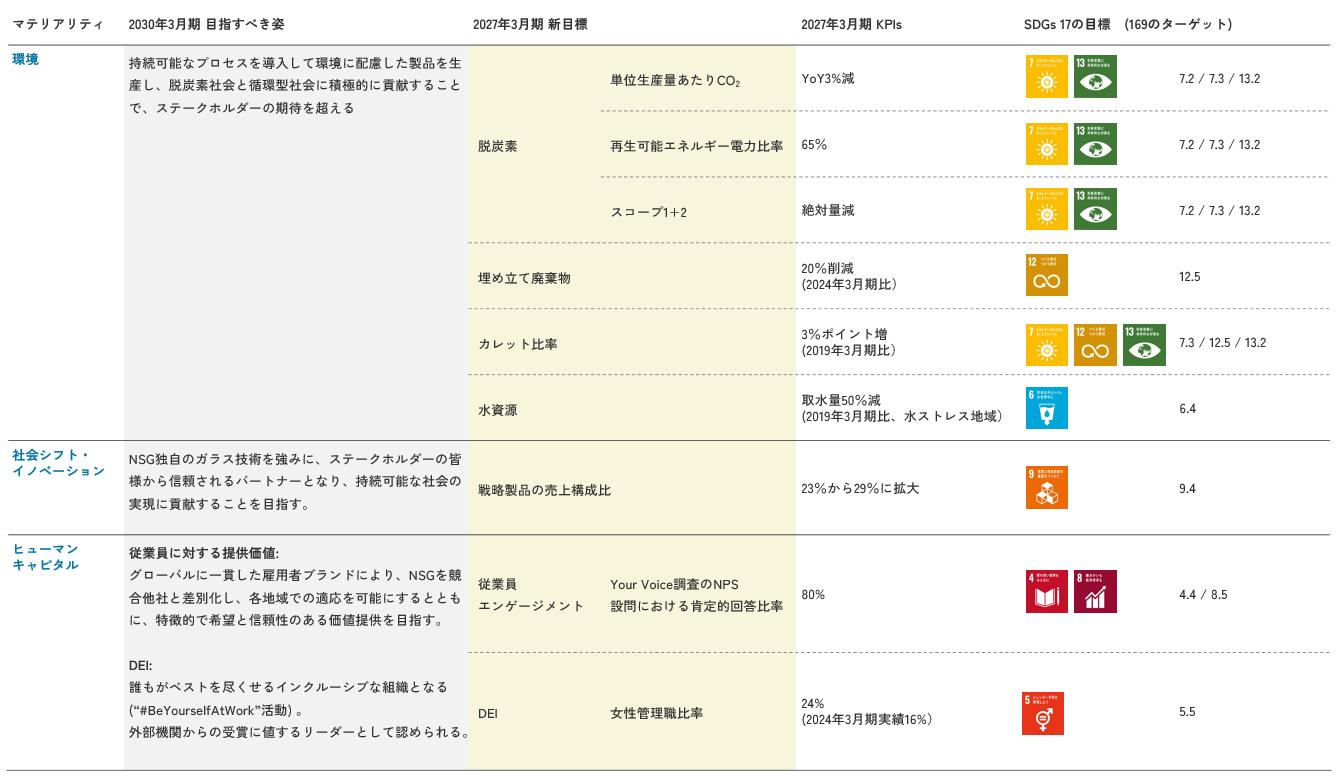
Task: Click the マテリアリティ column header
Action: (58, 24)
